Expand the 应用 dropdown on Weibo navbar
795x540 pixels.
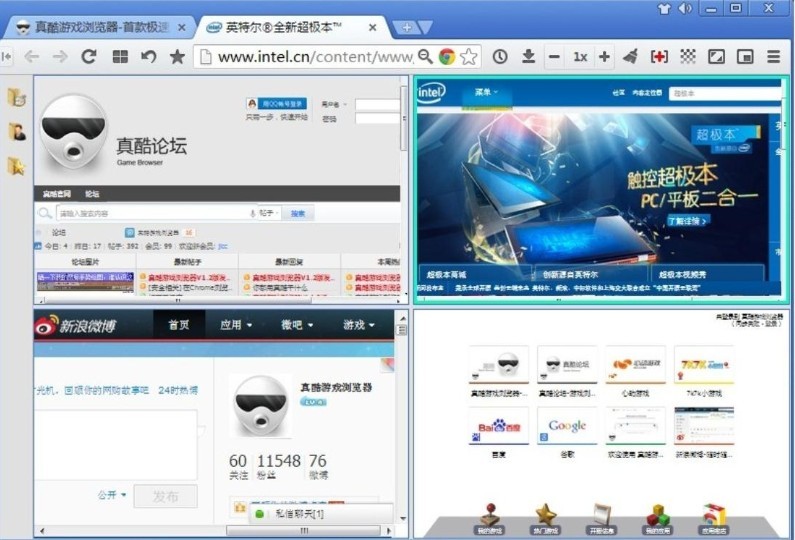(236, 325)
